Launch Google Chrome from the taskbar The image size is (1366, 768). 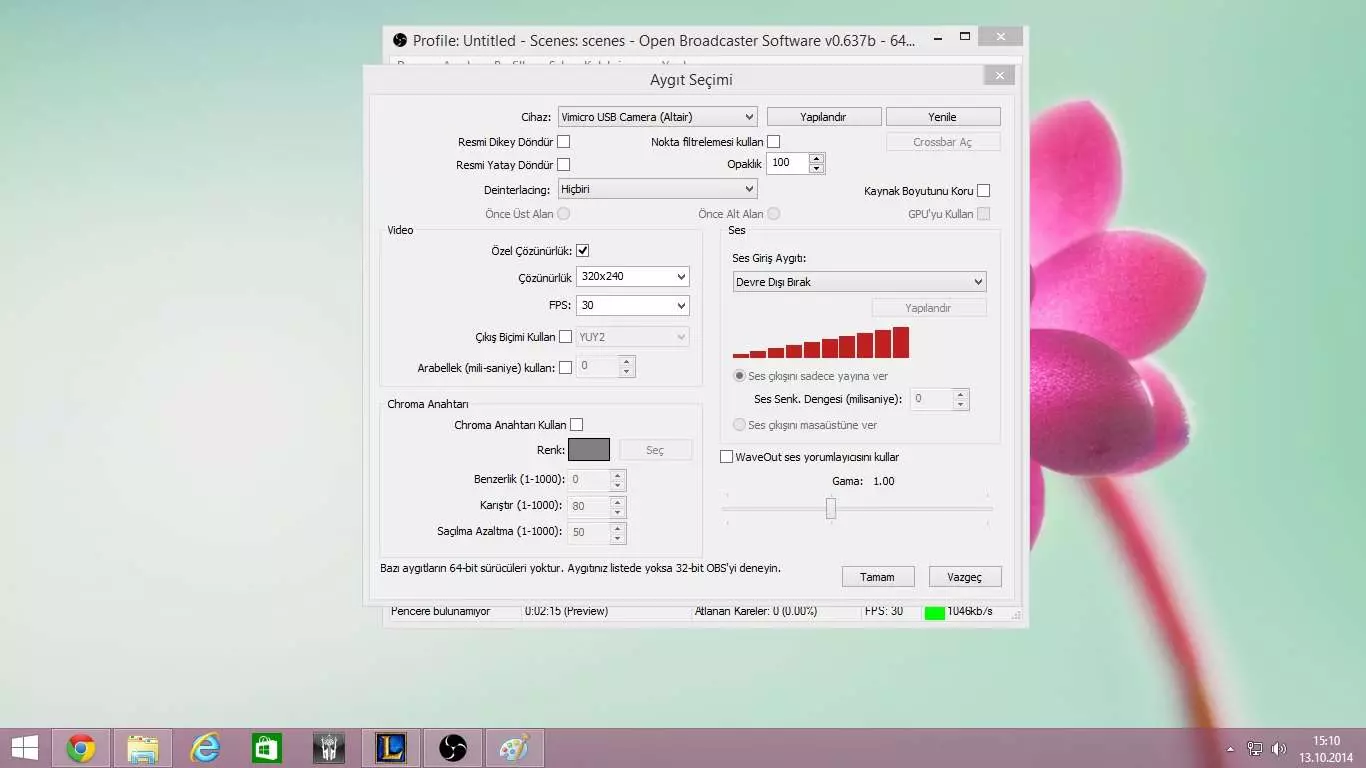[81, 748]
